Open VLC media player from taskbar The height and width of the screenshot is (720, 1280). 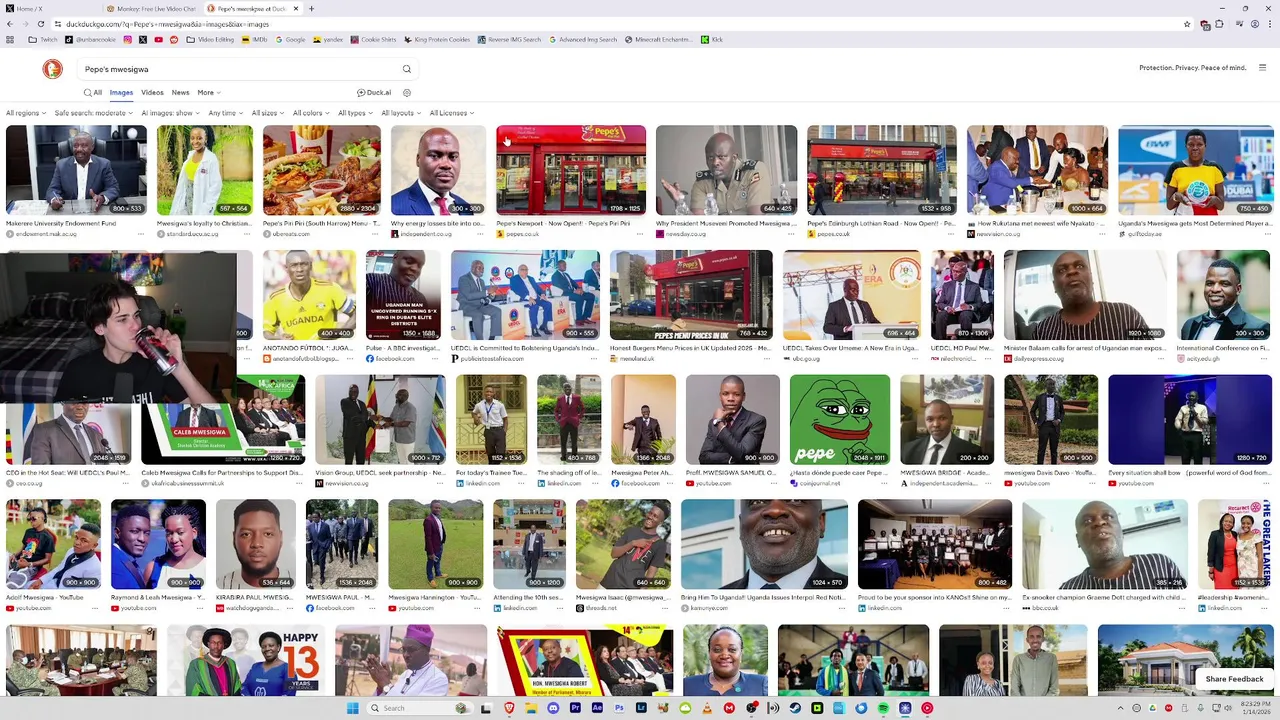click(x=707, y=708)
